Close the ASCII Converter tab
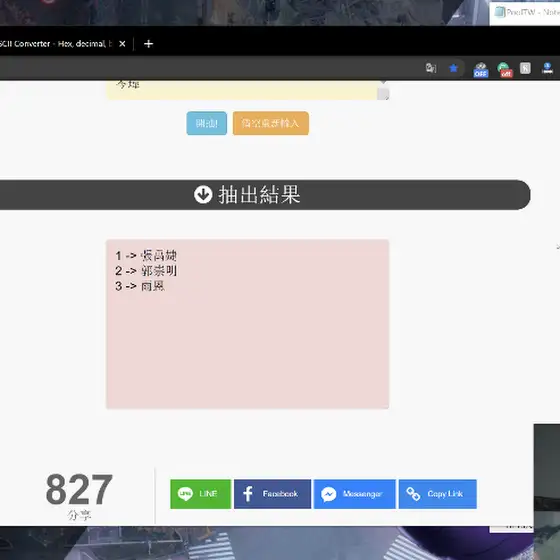The width and height of the screenshot is (560, 560). (122, 44)
